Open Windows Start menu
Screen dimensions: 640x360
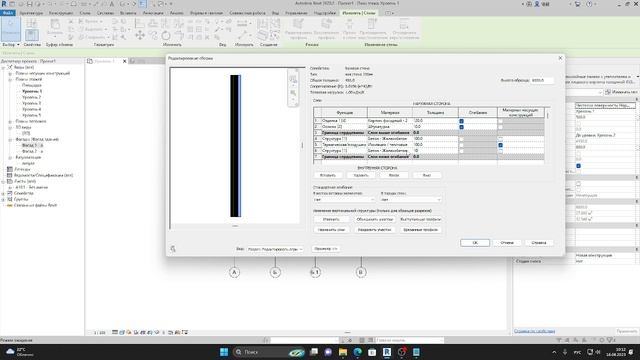224,352
